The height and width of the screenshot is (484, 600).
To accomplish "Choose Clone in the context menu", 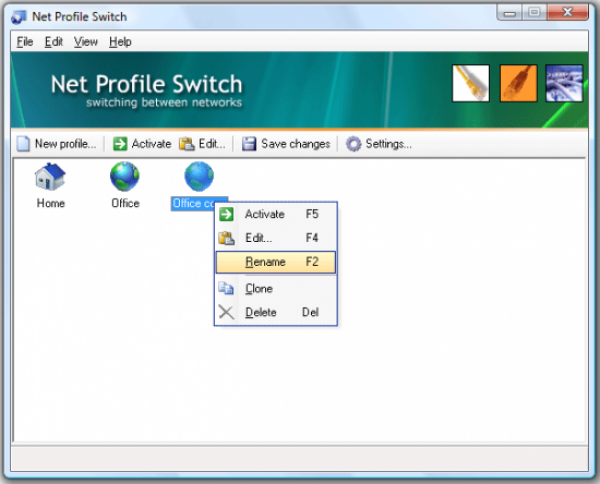I will click(276, 288).
